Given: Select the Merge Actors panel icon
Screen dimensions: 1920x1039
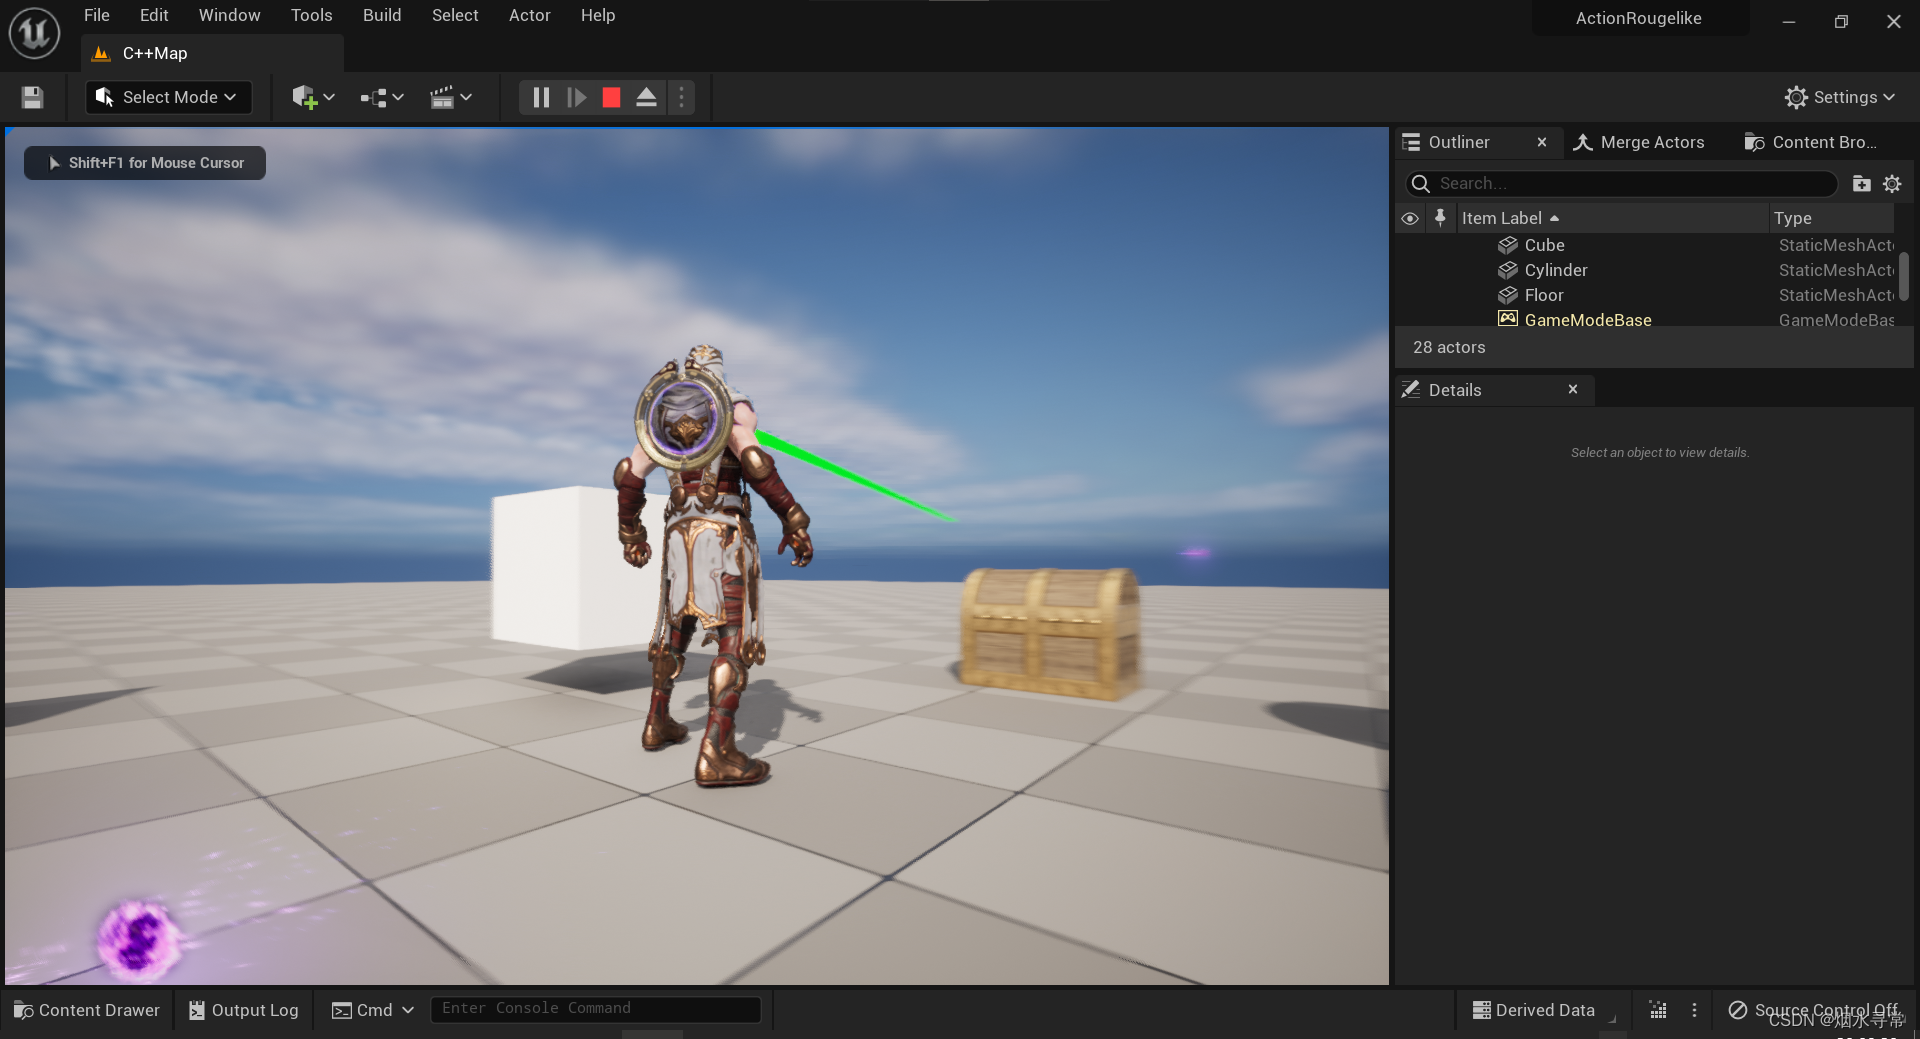Looking at the screenshot, I should click(1583, 142).
